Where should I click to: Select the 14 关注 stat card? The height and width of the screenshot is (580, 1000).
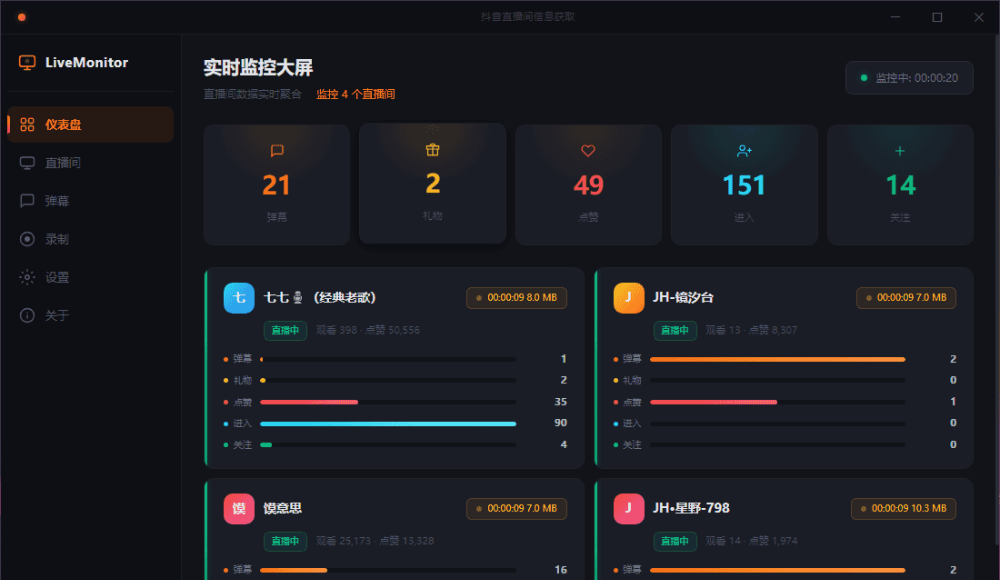point(900,185)
